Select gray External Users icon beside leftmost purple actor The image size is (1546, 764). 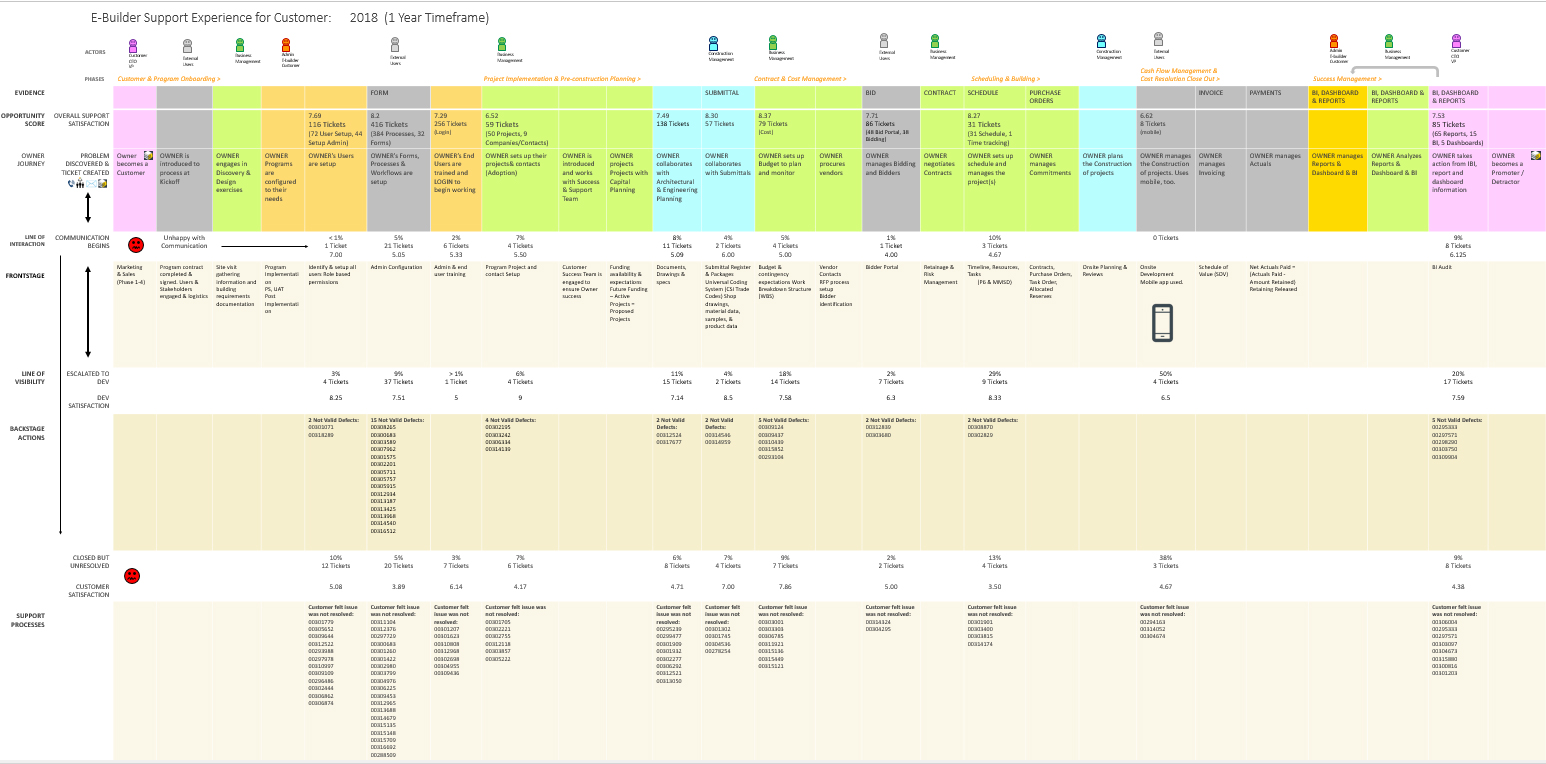(x=188, y=45)
